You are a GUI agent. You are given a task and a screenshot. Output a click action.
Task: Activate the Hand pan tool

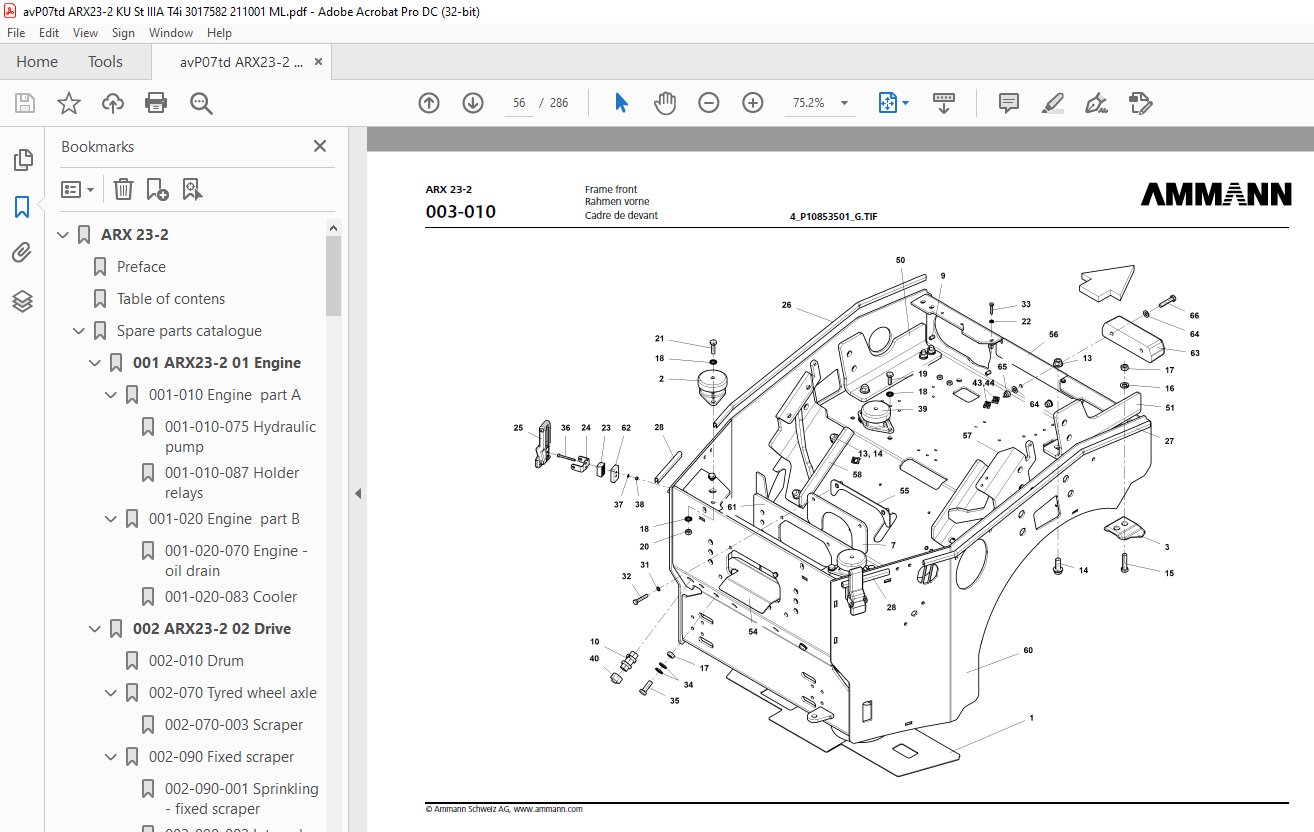point(665,103)
